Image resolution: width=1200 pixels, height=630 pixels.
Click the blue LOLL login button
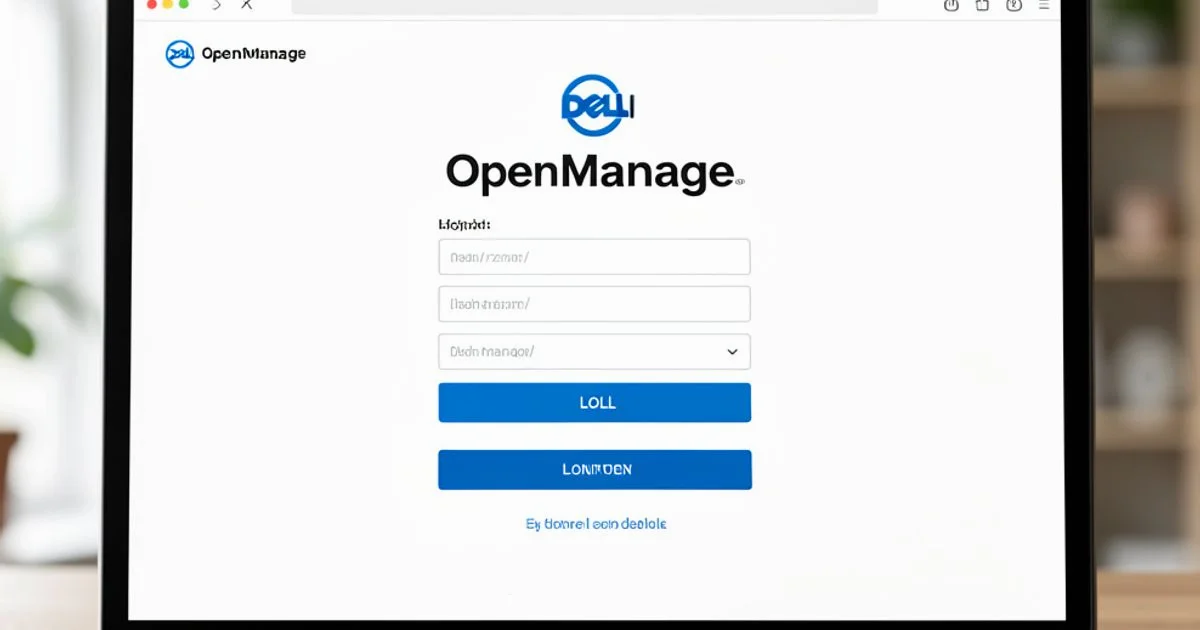click(594, 402)
